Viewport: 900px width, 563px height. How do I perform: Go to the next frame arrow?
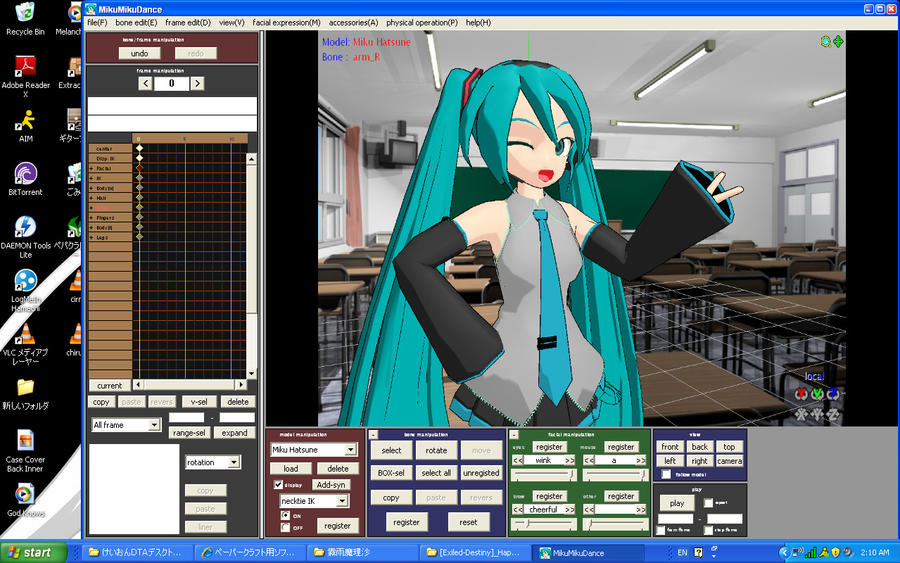tap(197, 84)
